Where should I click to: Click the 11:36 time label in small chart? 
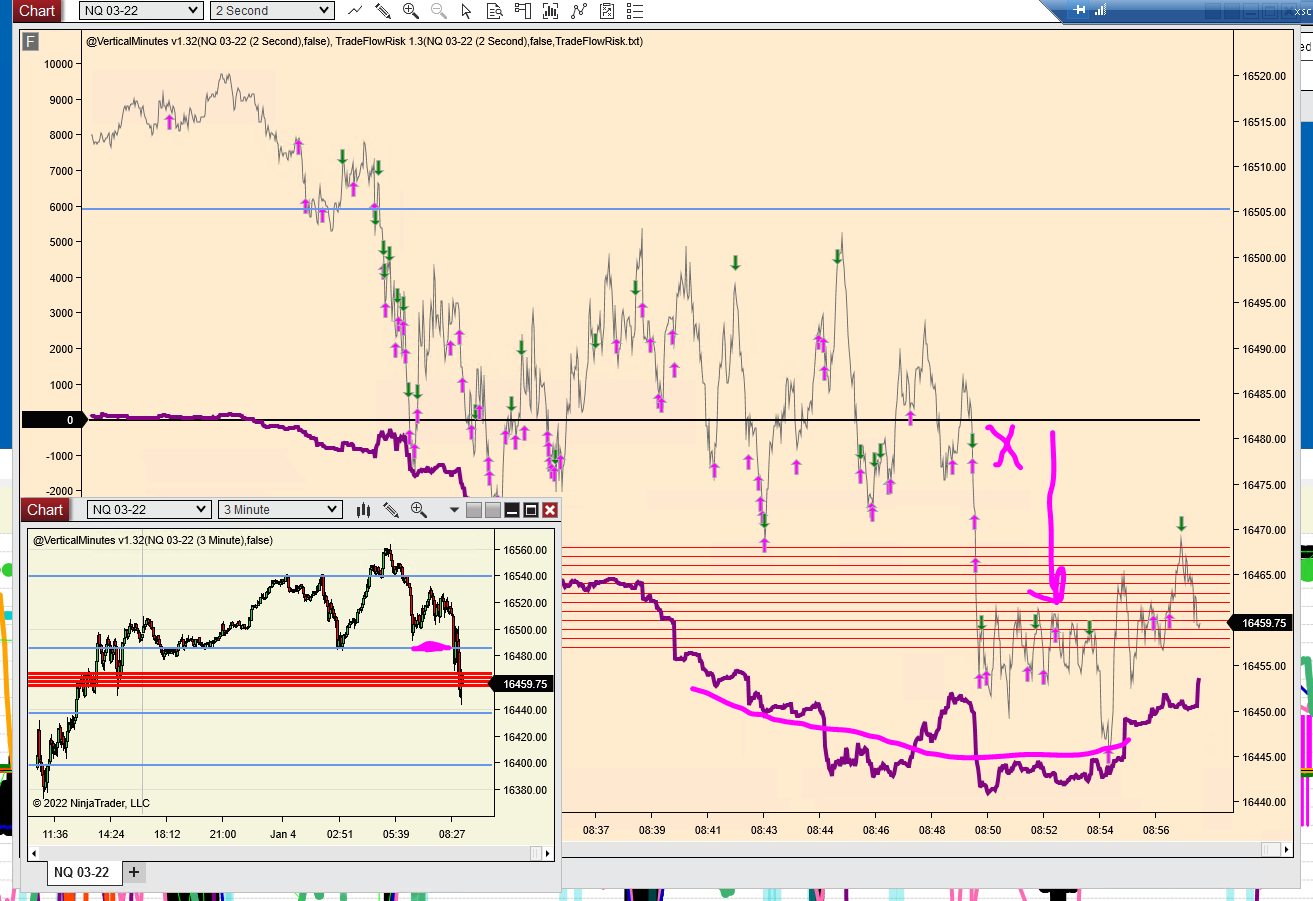click(x=55, y=834)
